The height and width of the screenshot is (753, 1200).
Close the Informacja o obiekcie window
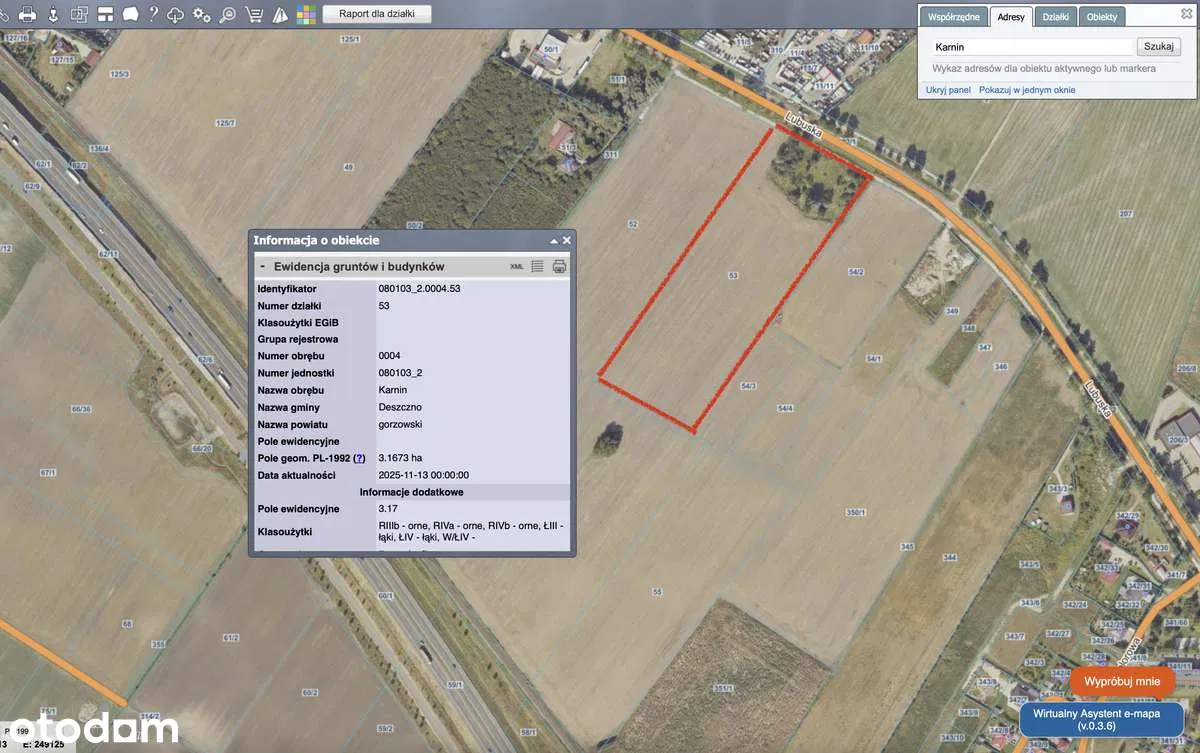(567, 241)
